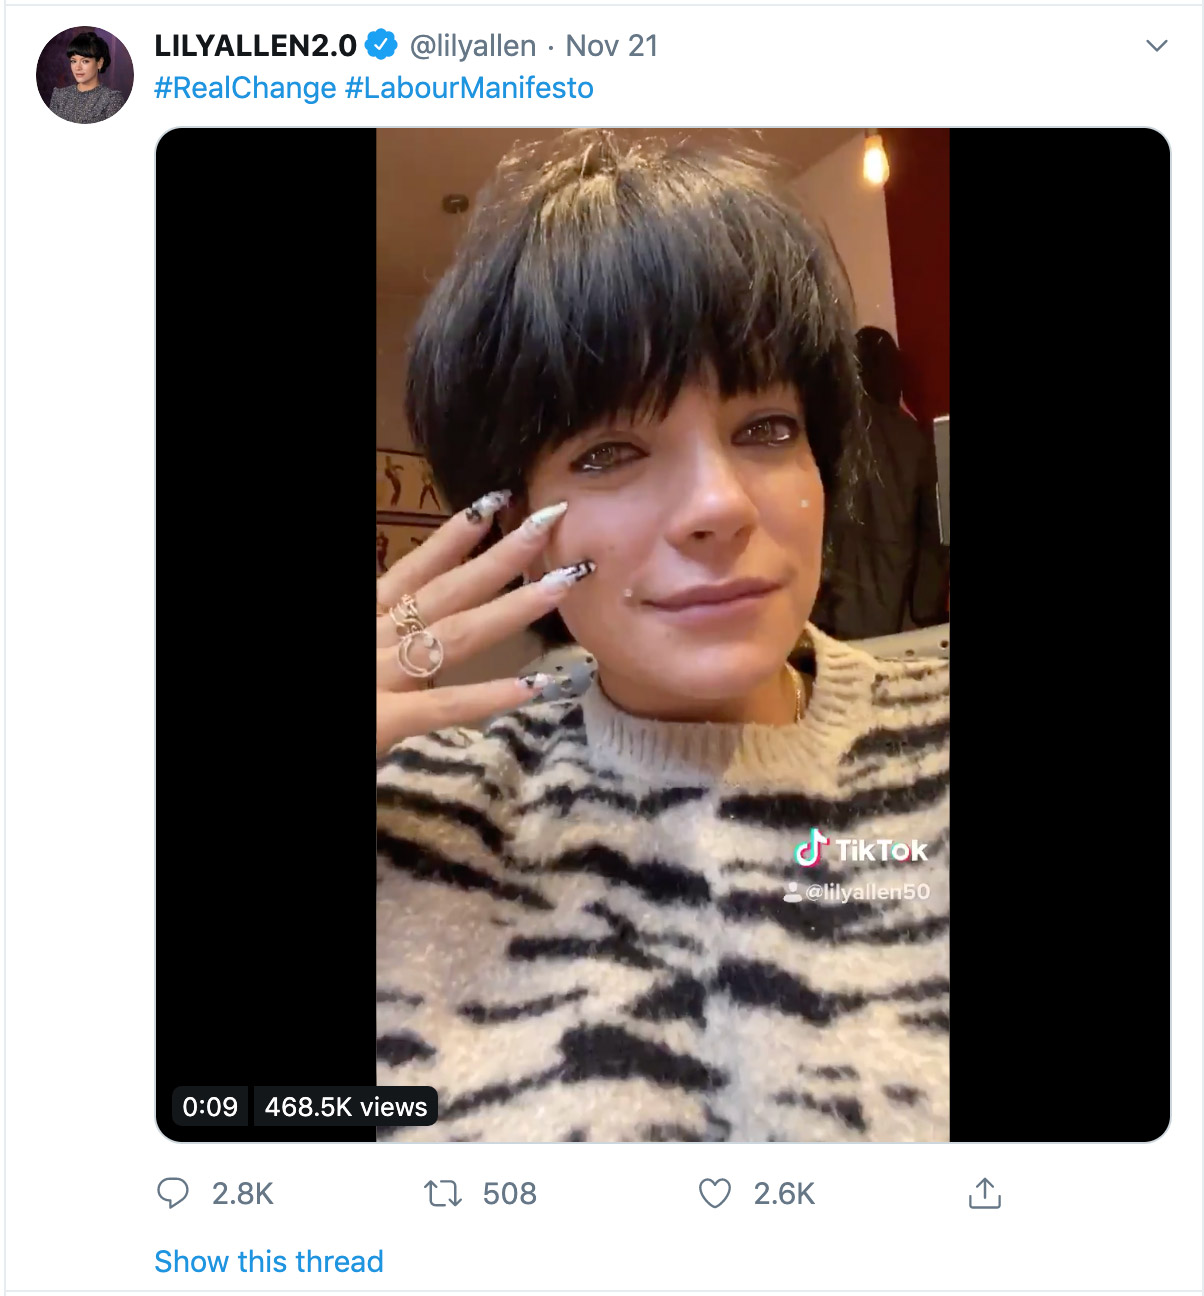
Task: Click the profile avatar picture
Action: pos(85,75)
